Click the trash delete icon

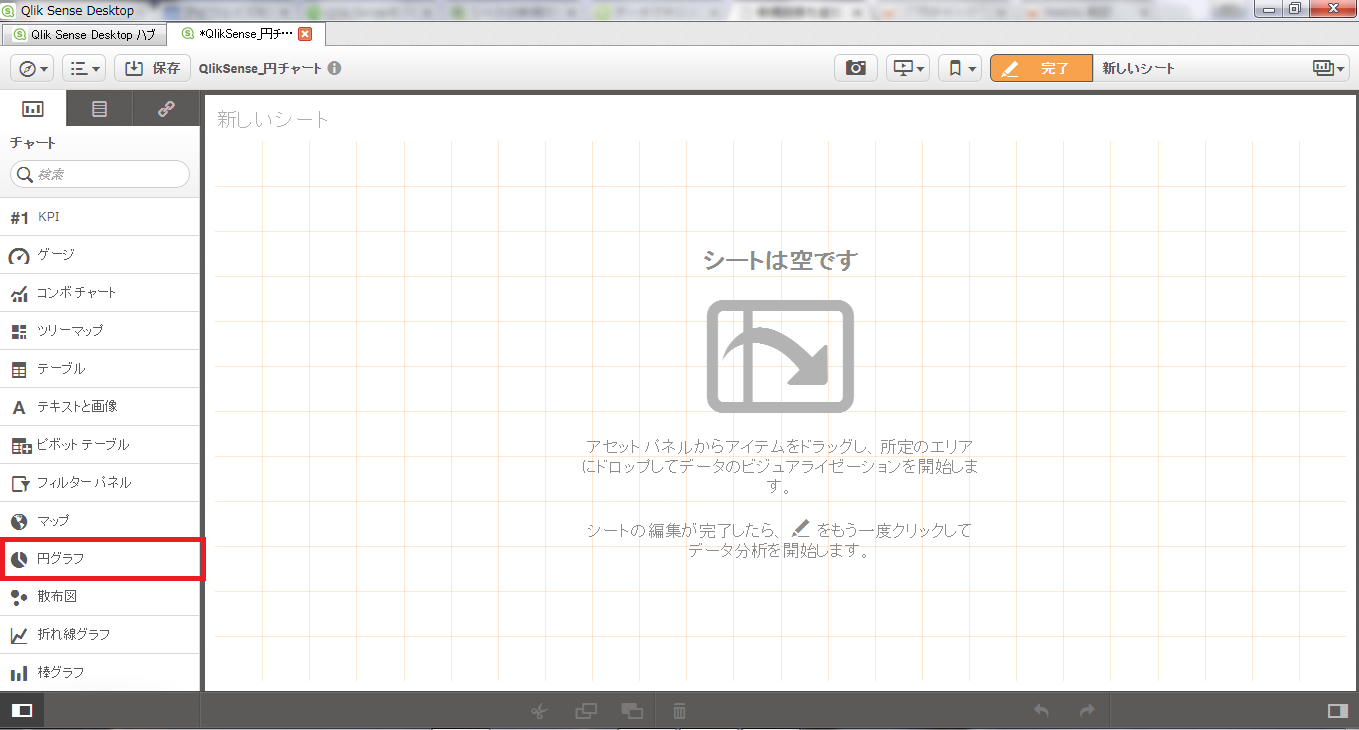(679, 711)
